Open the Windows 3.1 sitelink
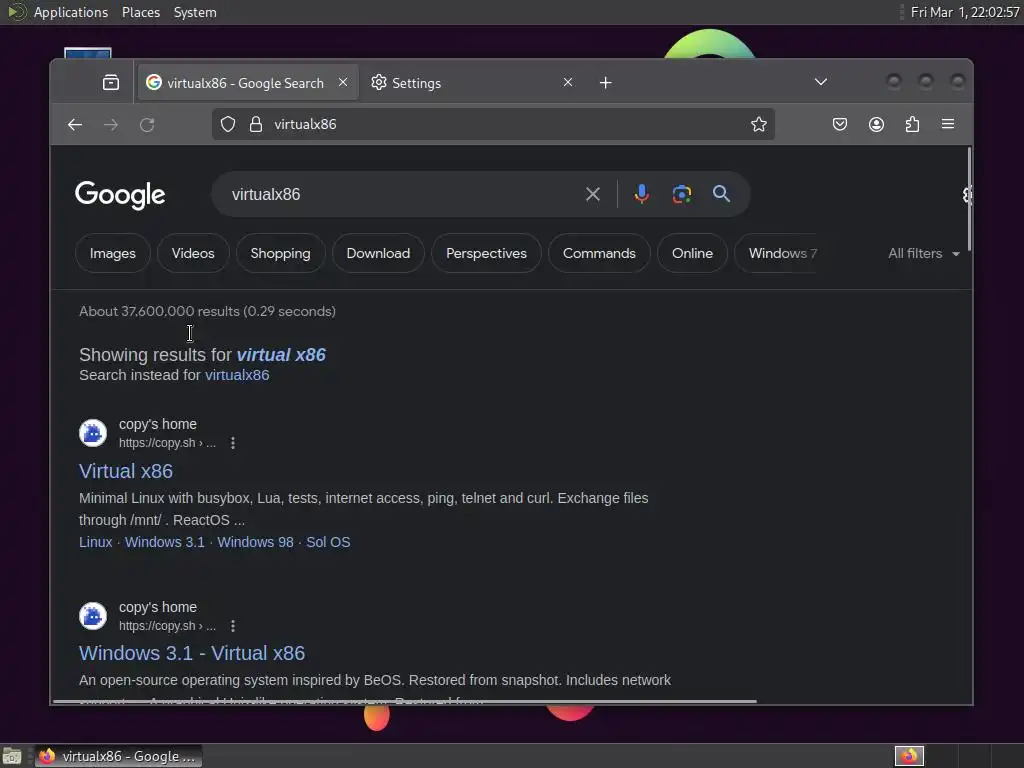Screen dimensions: 1024x768 click(x=165, y=542)
